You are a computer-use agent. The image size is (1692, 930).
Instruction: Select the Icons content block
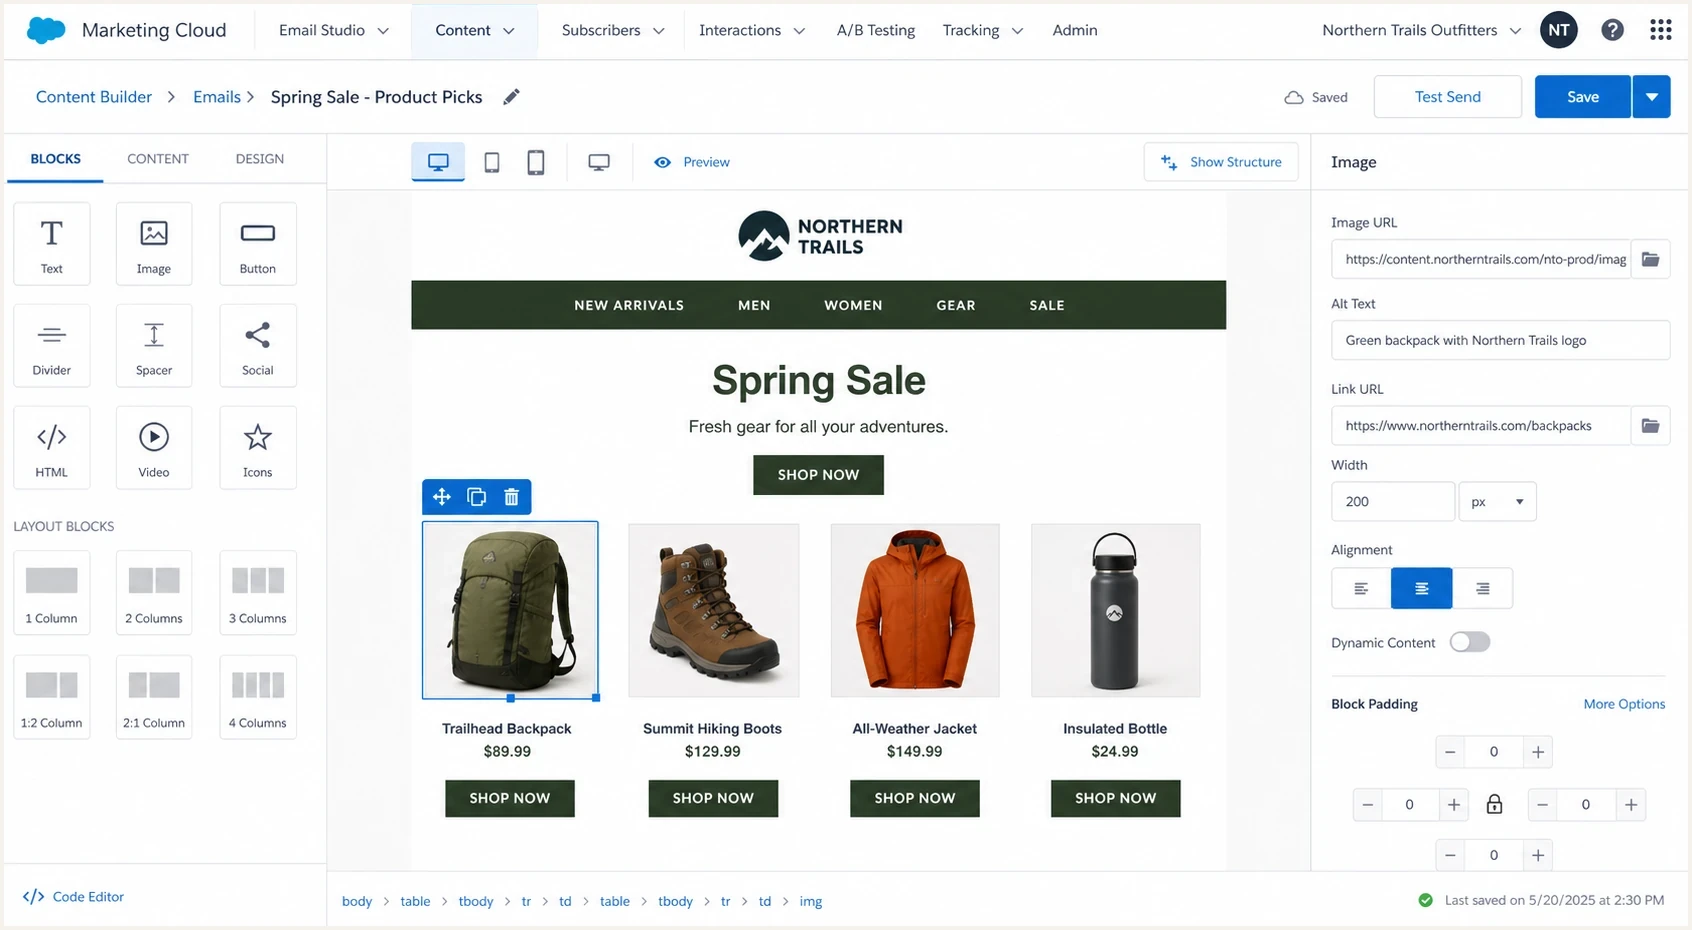coord(258,448)
